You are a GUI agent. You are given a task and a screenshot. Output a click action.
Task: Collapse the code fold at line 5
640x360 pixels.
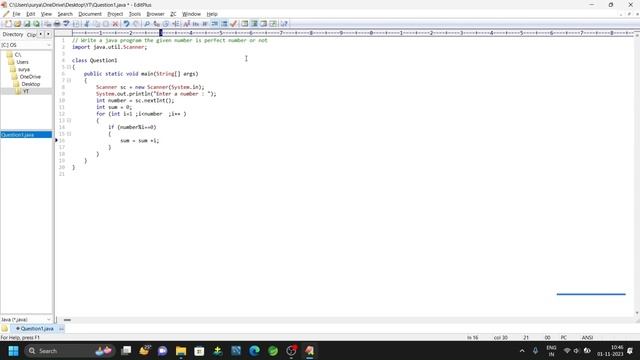[x=69, y=67]
